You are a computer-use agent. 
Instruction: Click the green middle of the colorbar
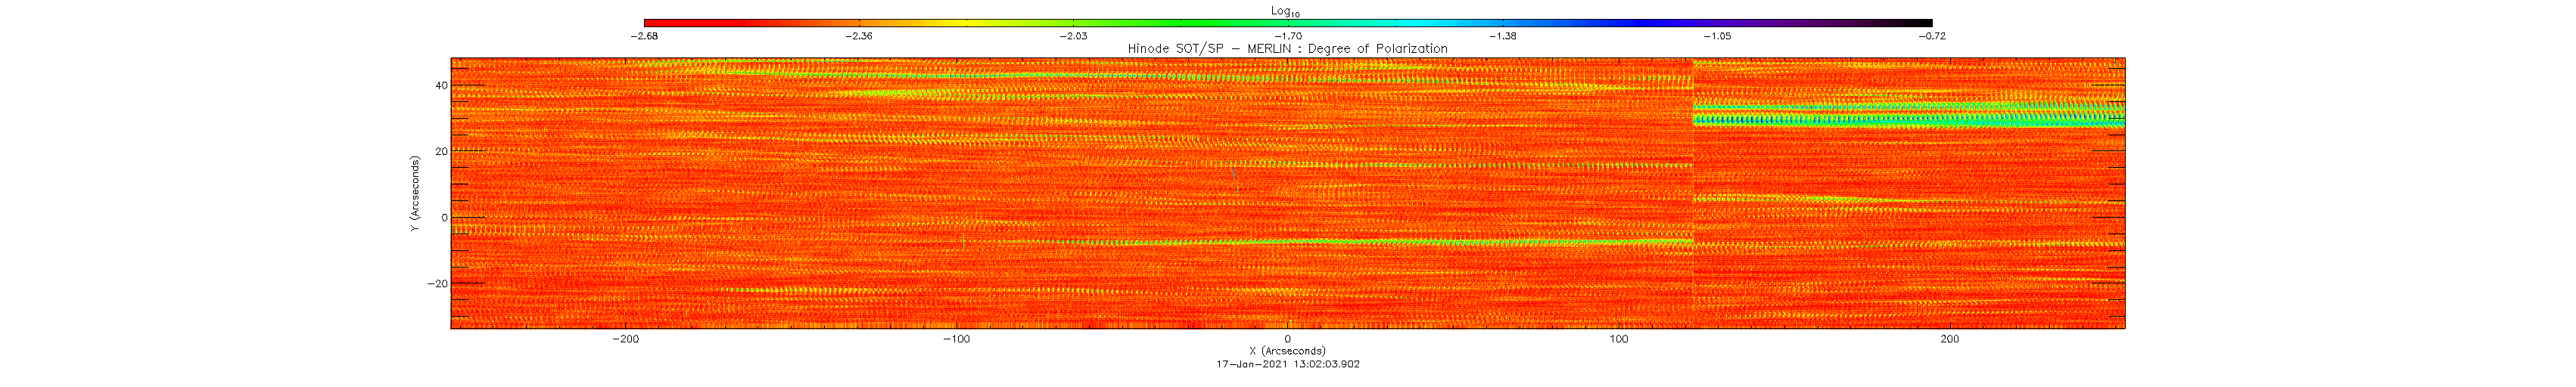point(1180,22)
